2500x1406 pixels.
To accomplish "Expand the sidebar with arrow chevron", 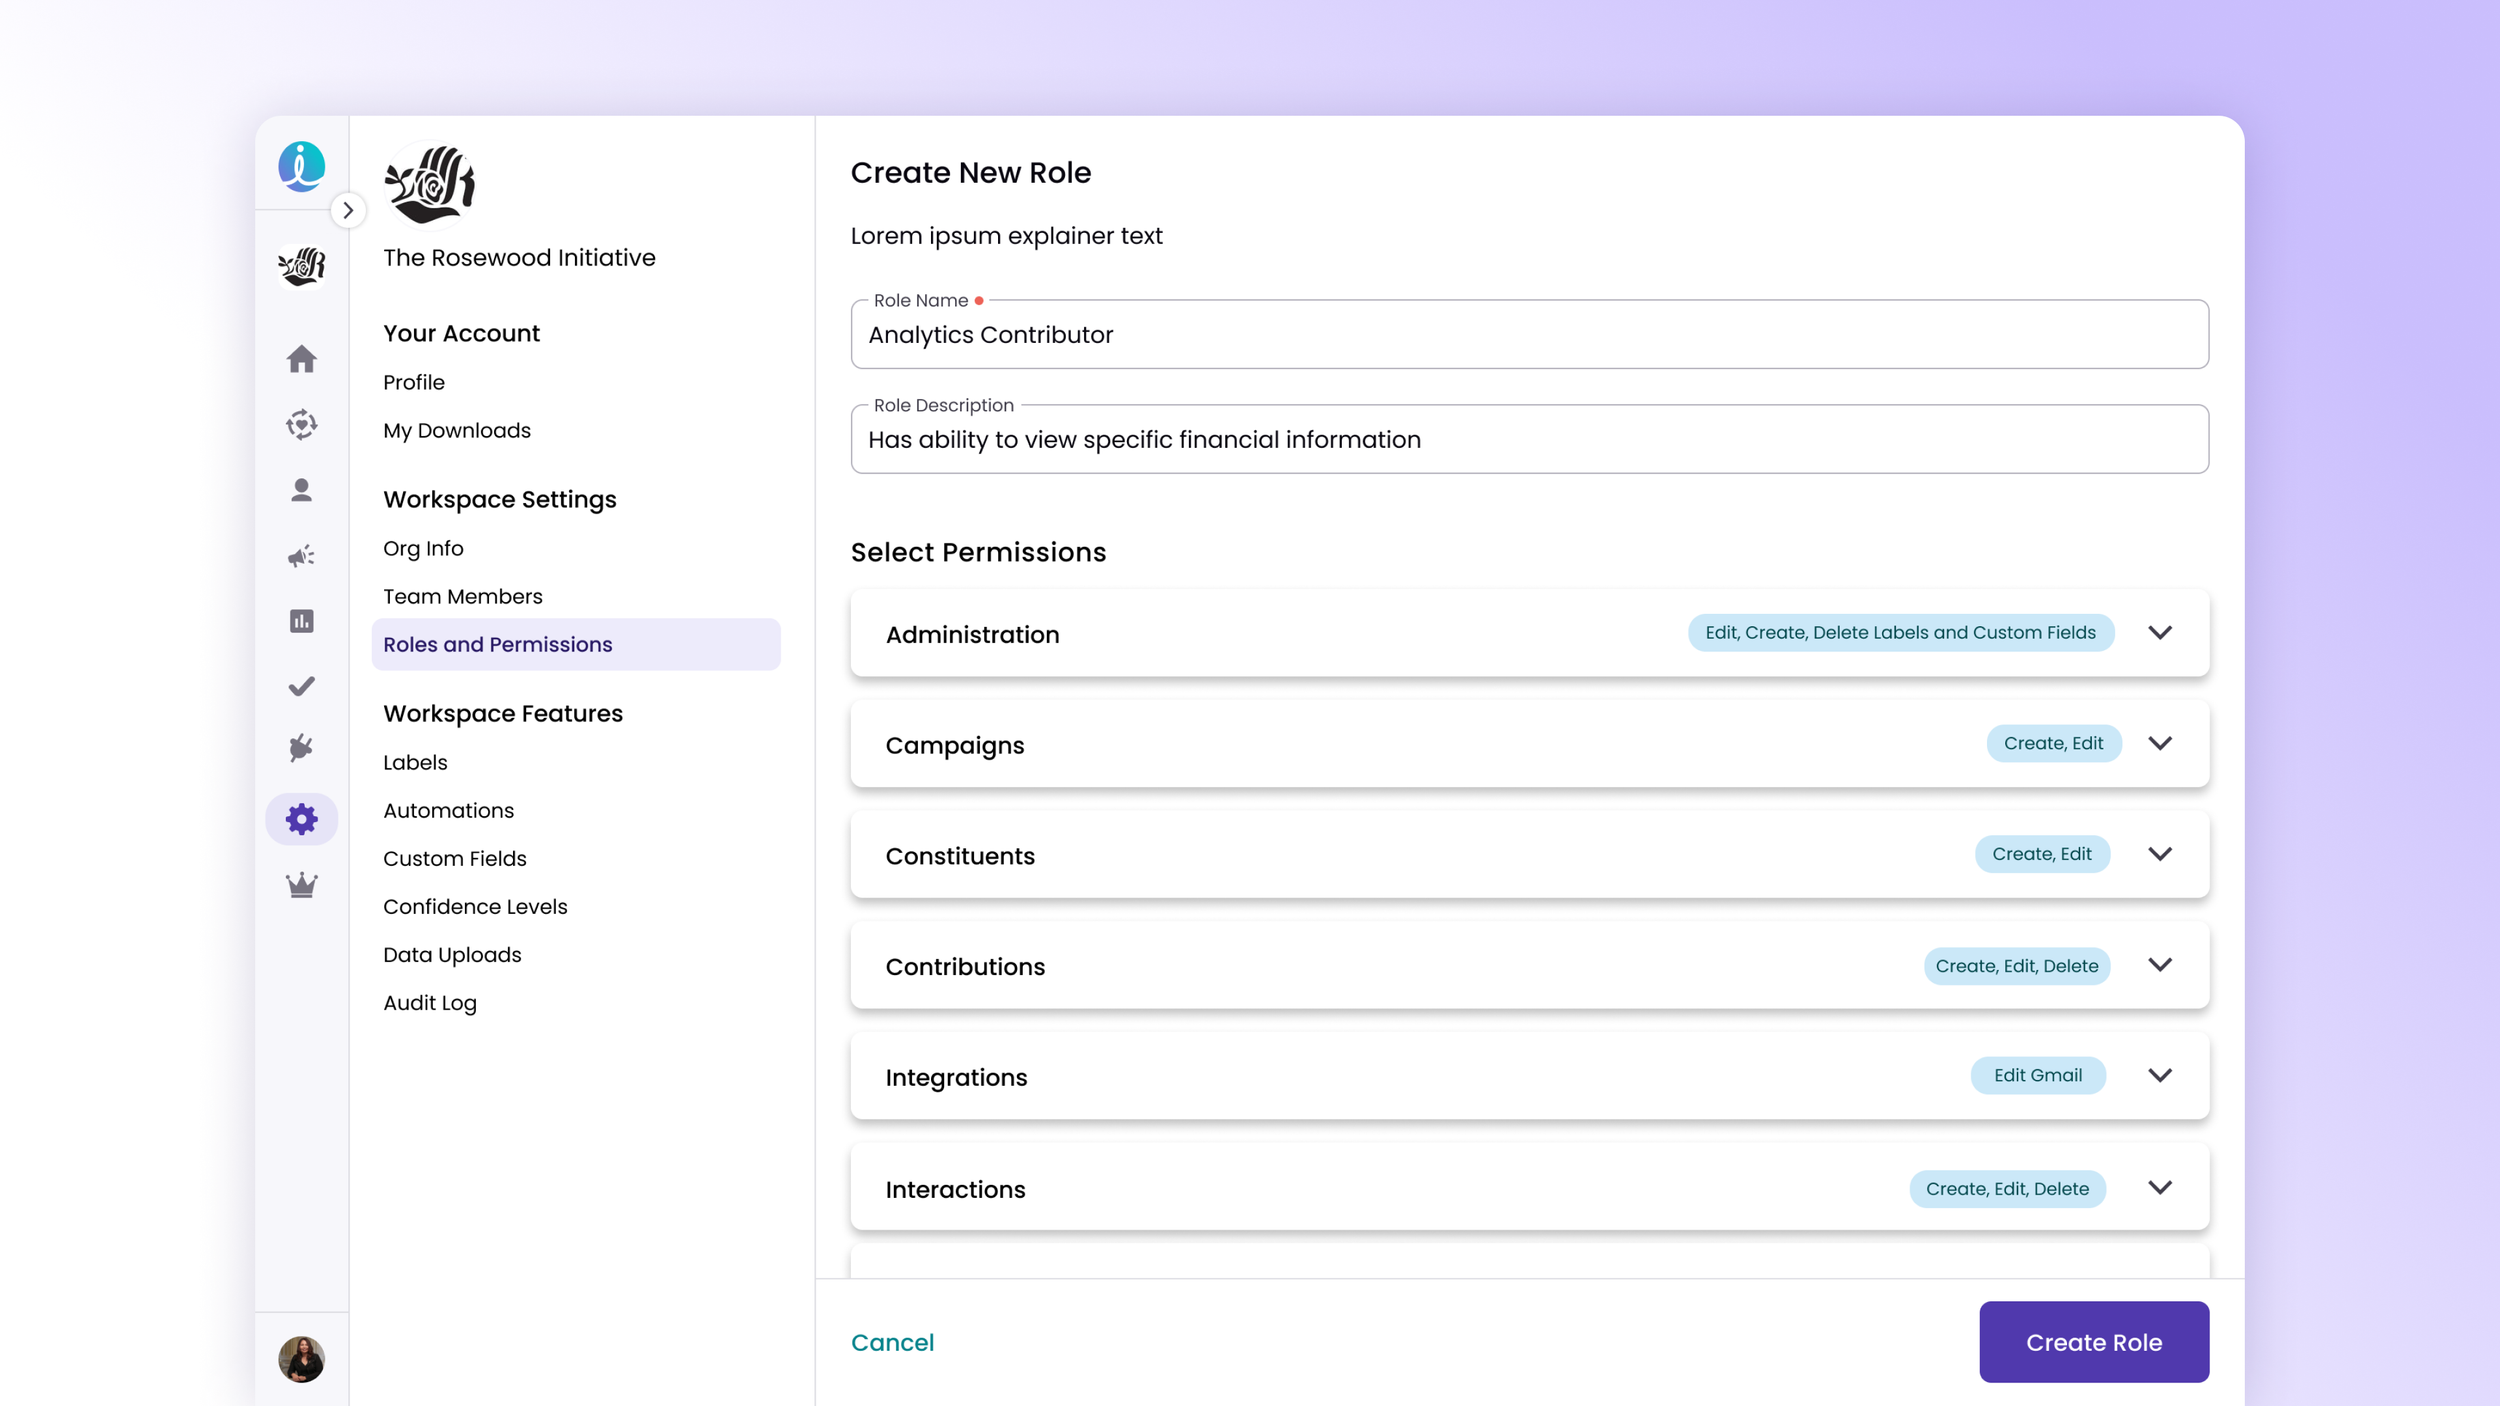I will click(x=348, y=210).
